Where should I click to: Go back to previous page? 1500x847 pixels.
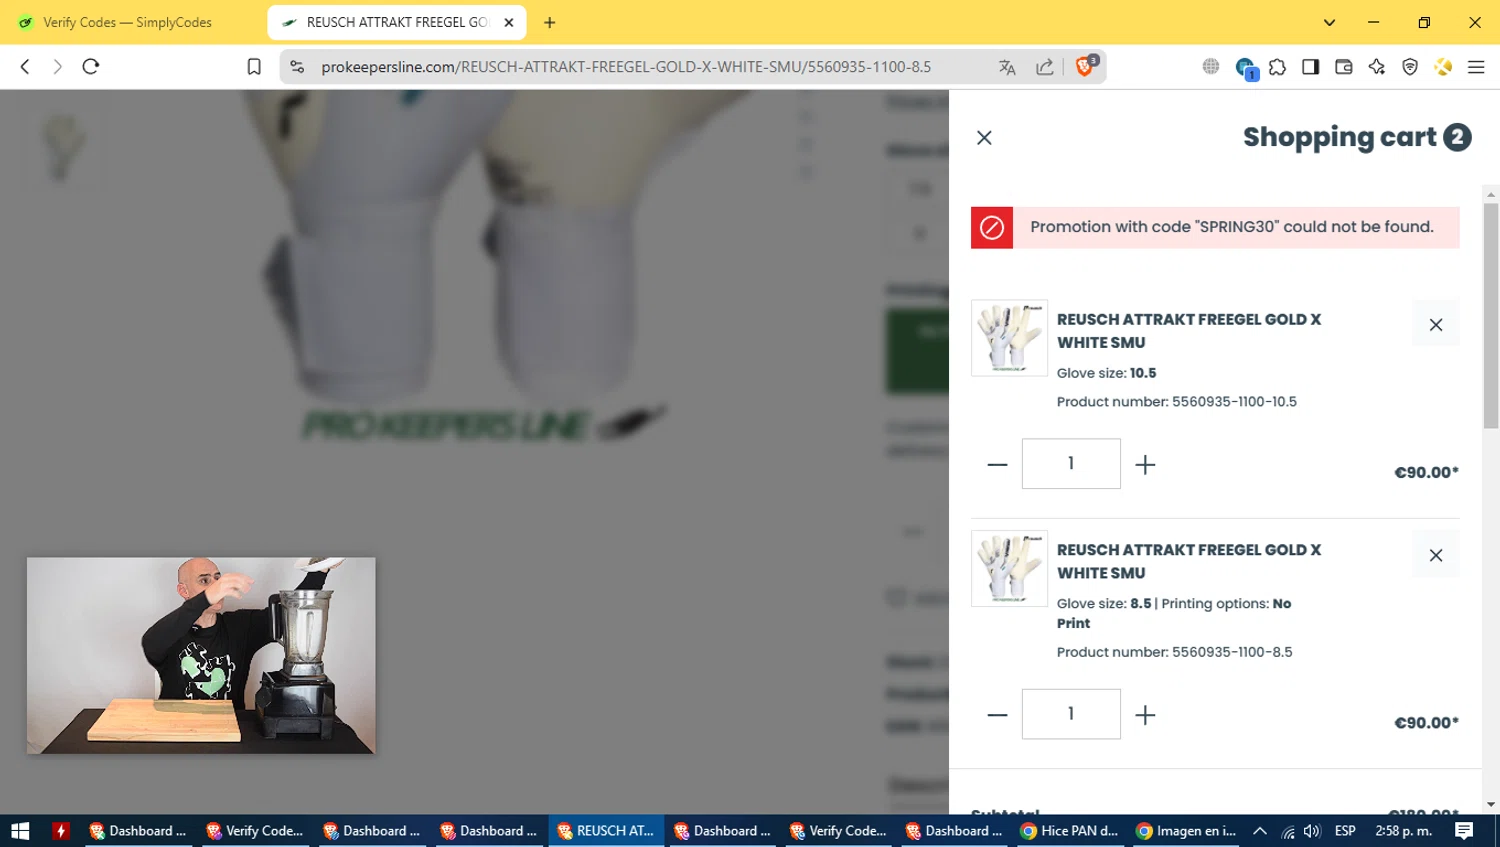[x=25, y=67]
